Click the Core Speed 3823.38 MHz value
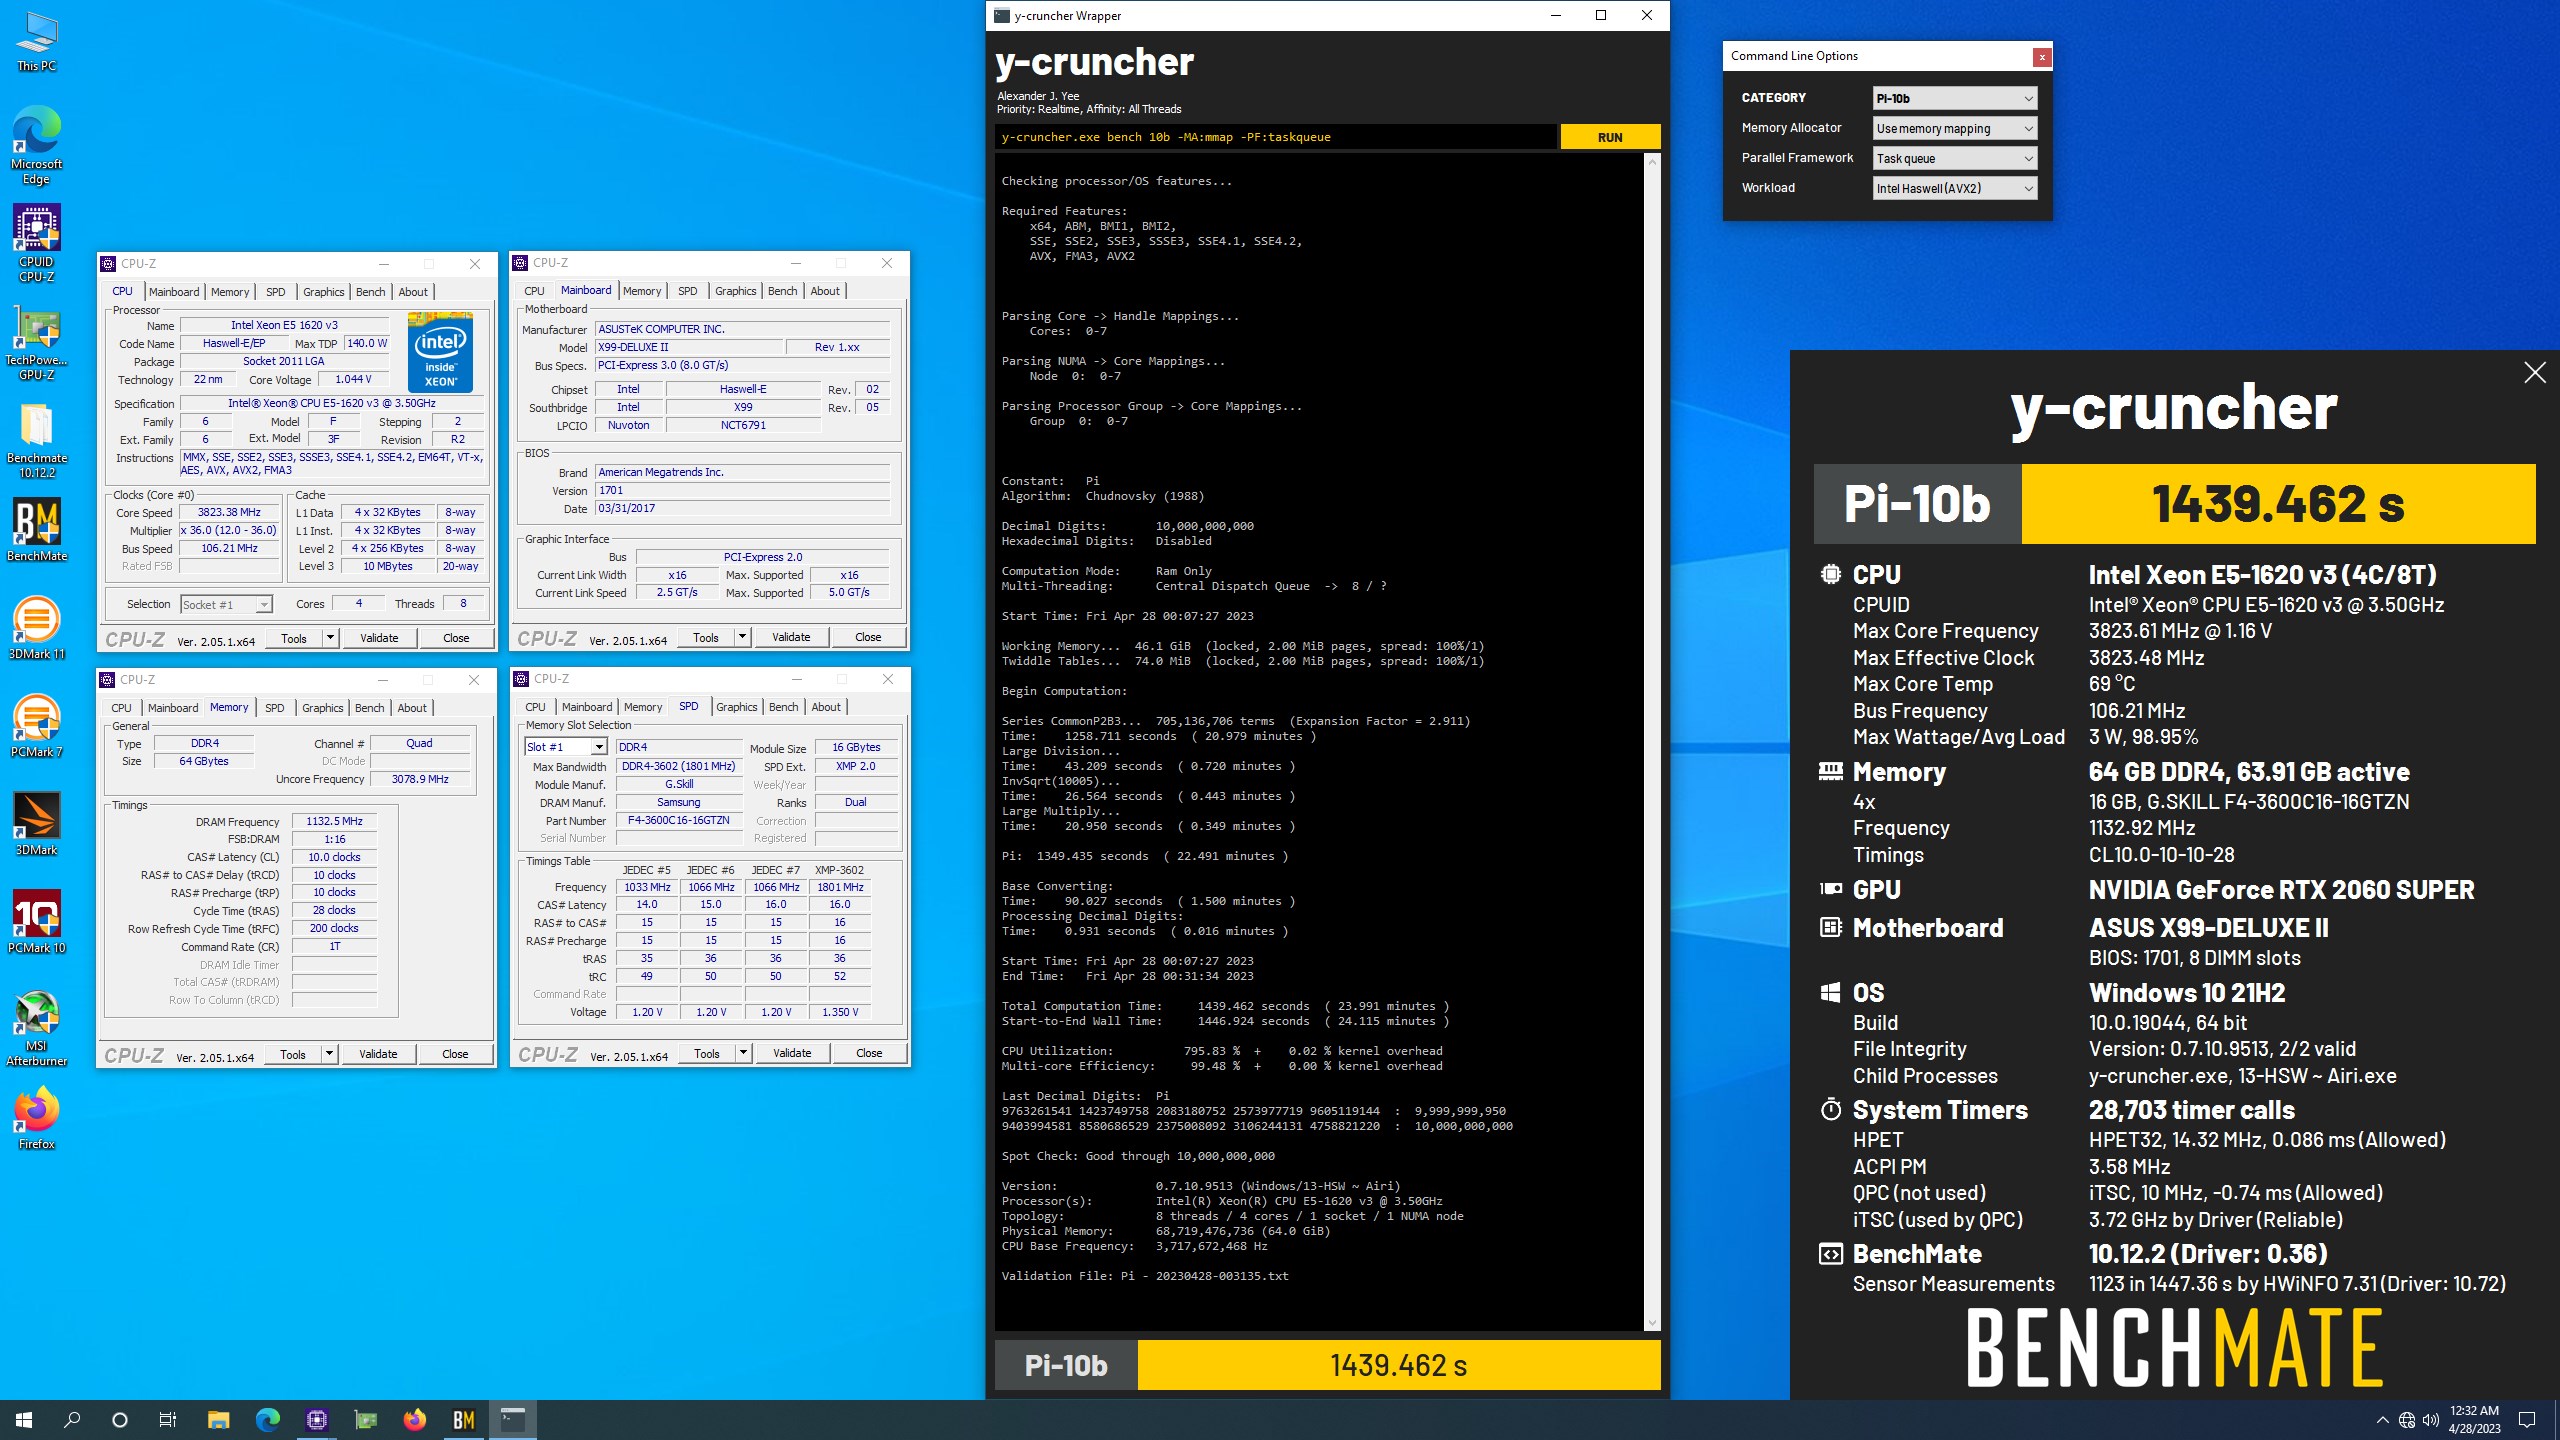This screenshot has height=1440, width=2560. pyautogui.click(x=229, y=512)
